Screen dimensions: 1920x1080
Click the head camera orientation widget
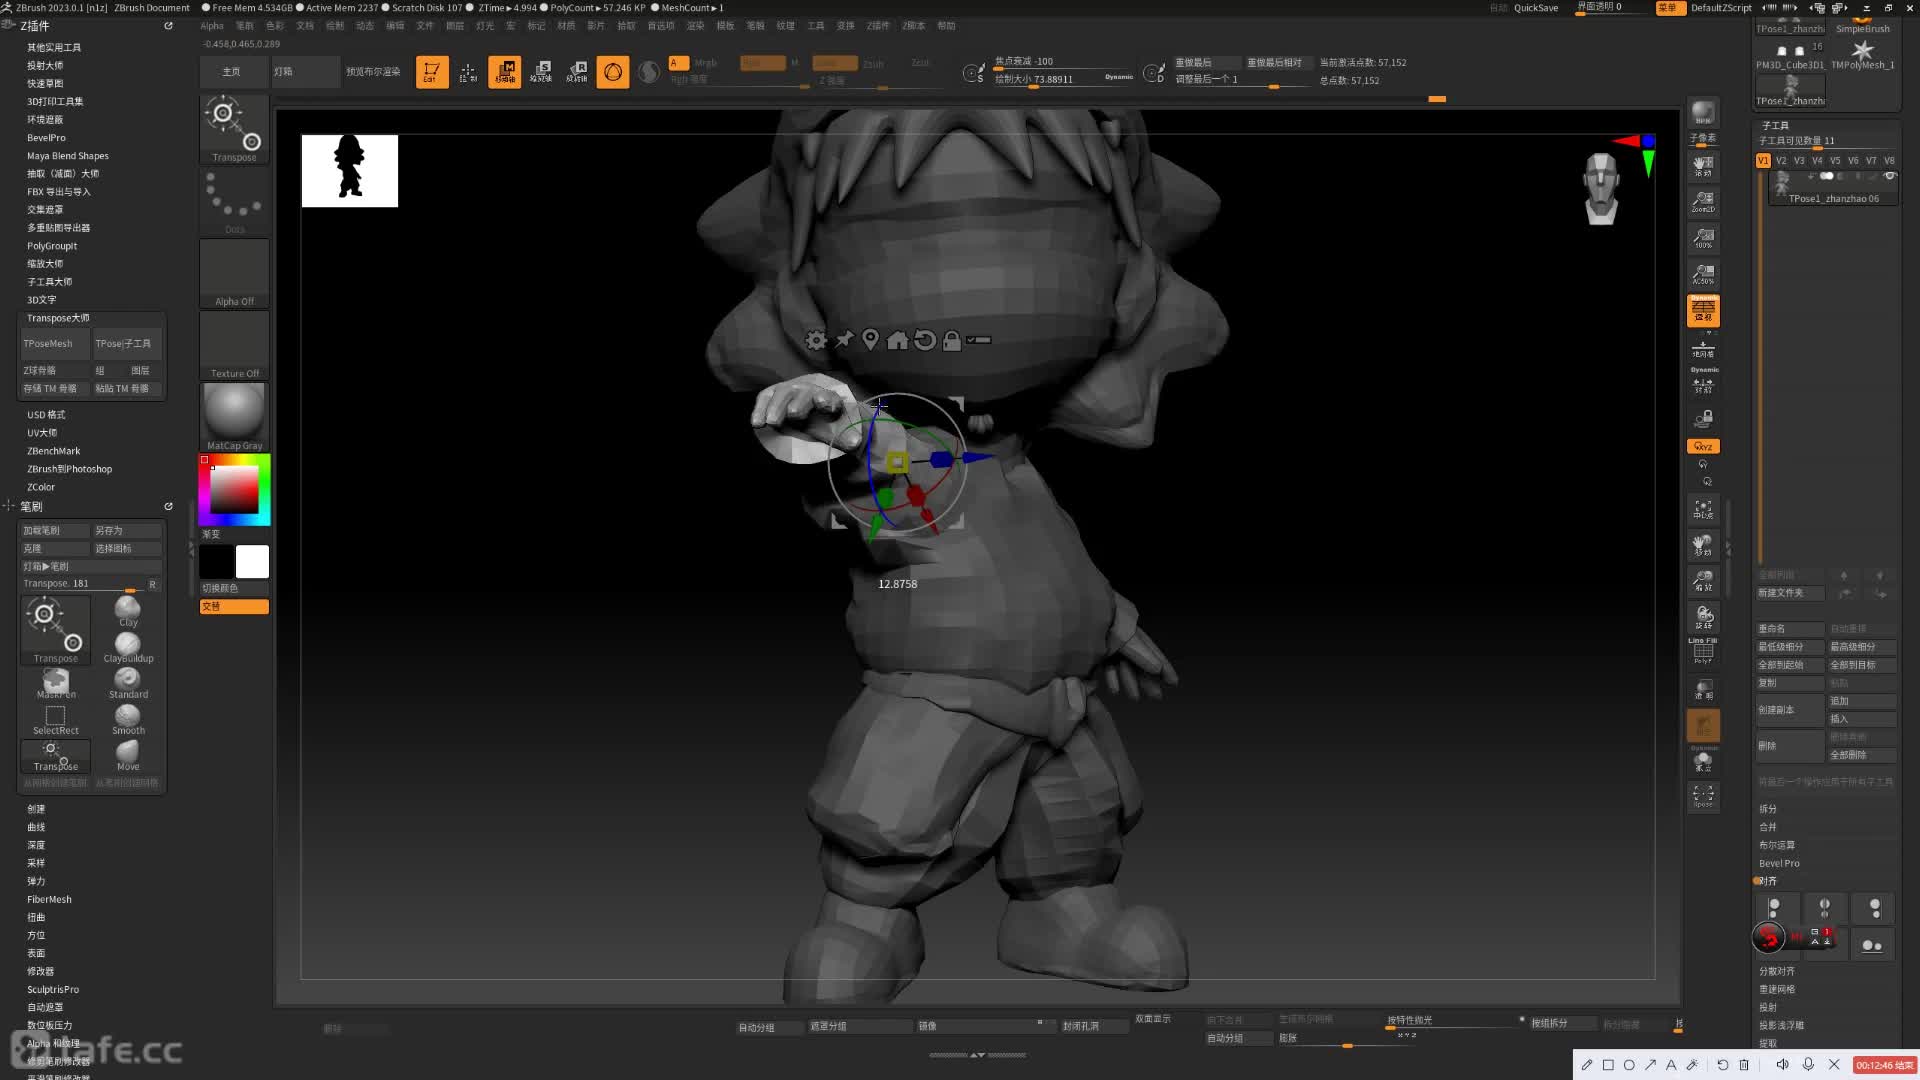point(1602,188)
